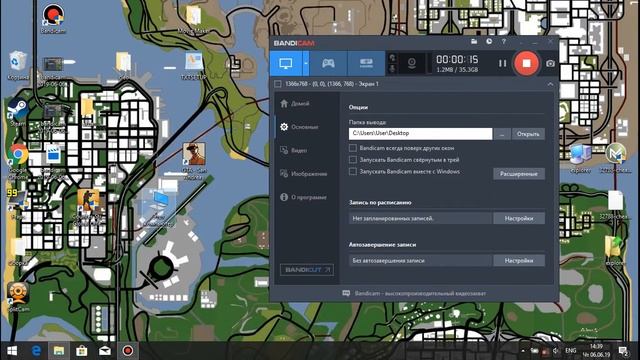The height and width of the screenshot is (360, 640).
Task: Open Microsoft Edge from taskbar
Action: 36,351
